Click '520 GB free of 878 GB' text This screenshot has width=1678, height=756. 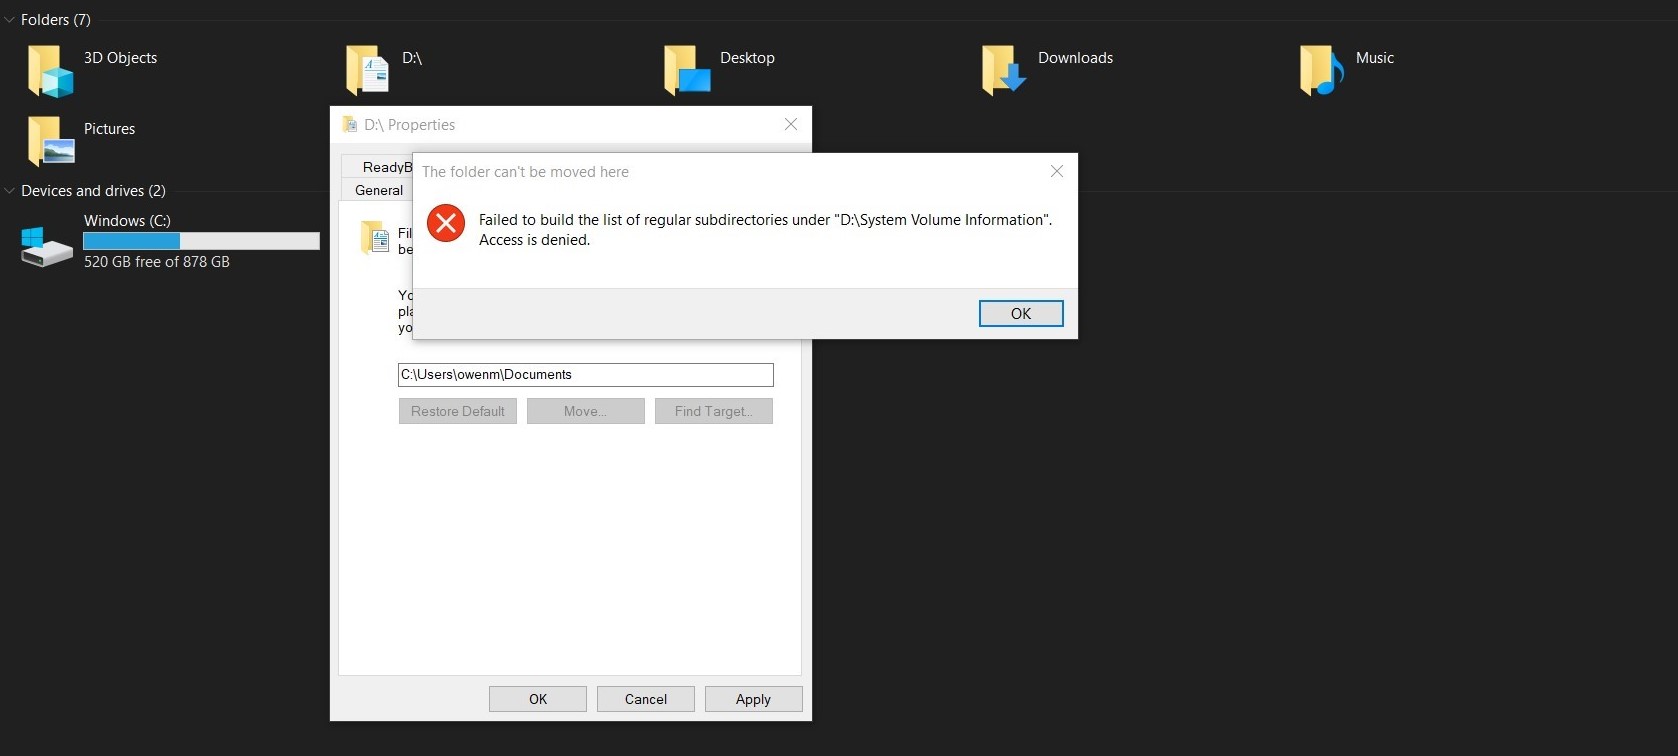click(157, 262)
